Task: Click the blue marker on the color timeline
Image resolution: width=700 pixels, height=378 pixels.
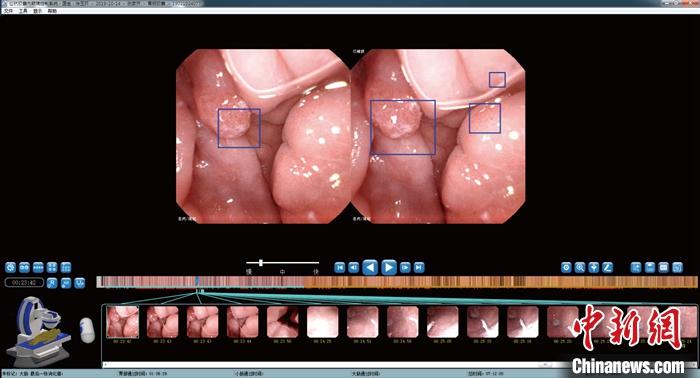Action: (197, 281)
